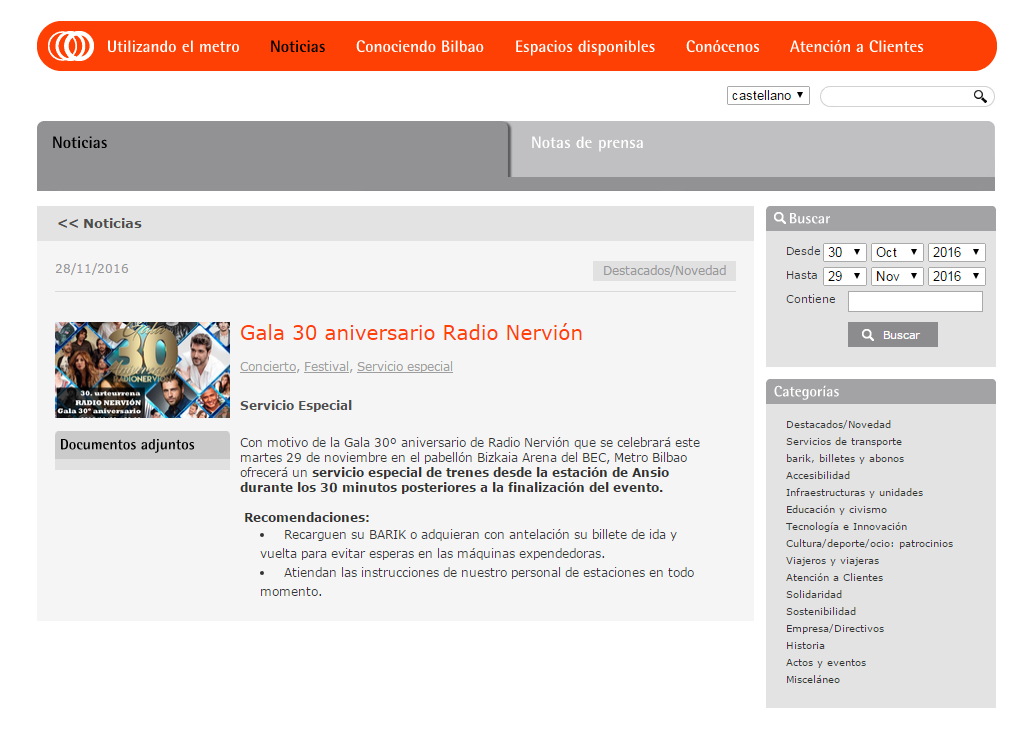Select the Solidaridad category

[x=814, y=594]
